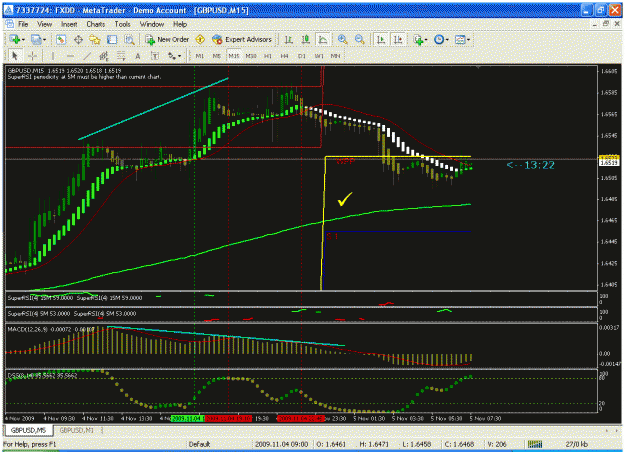Switch to the GBPUSD,M5 chart tab
This screenshot has height=452, width=625.
(x=28, y=430)
